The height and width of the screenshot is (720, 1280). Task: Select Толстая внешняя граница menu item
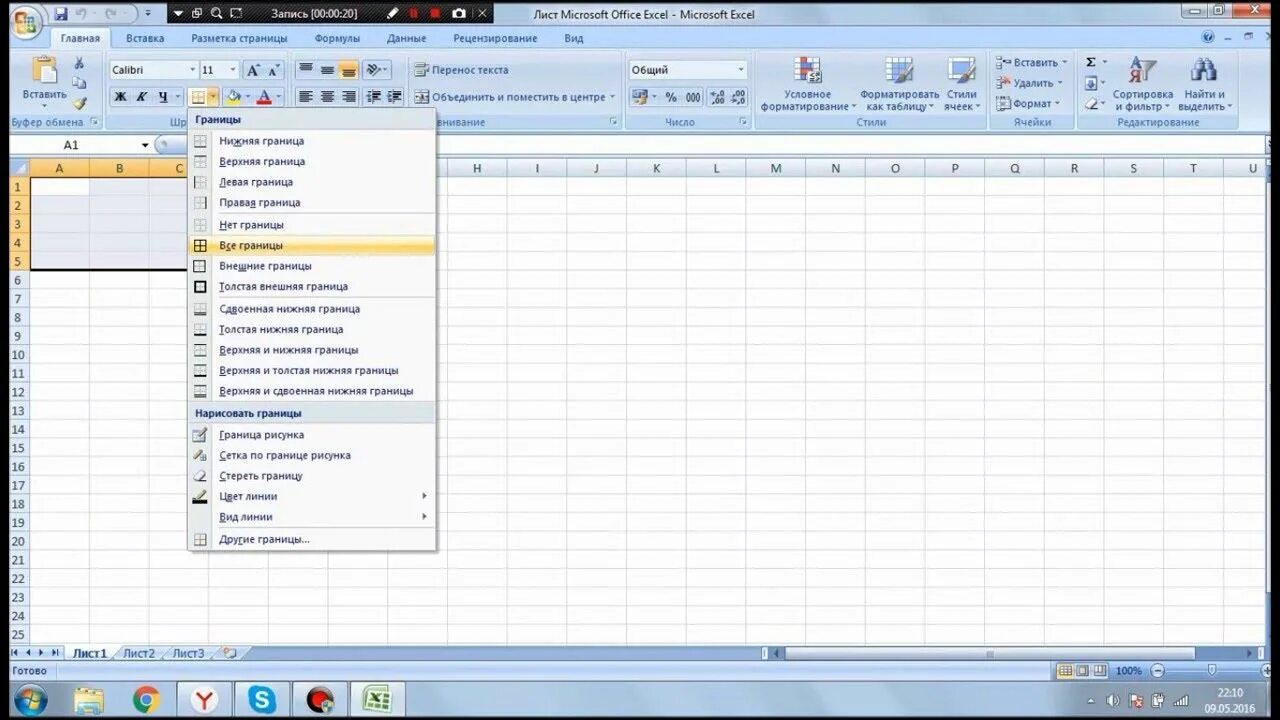(x=312, y=286)
